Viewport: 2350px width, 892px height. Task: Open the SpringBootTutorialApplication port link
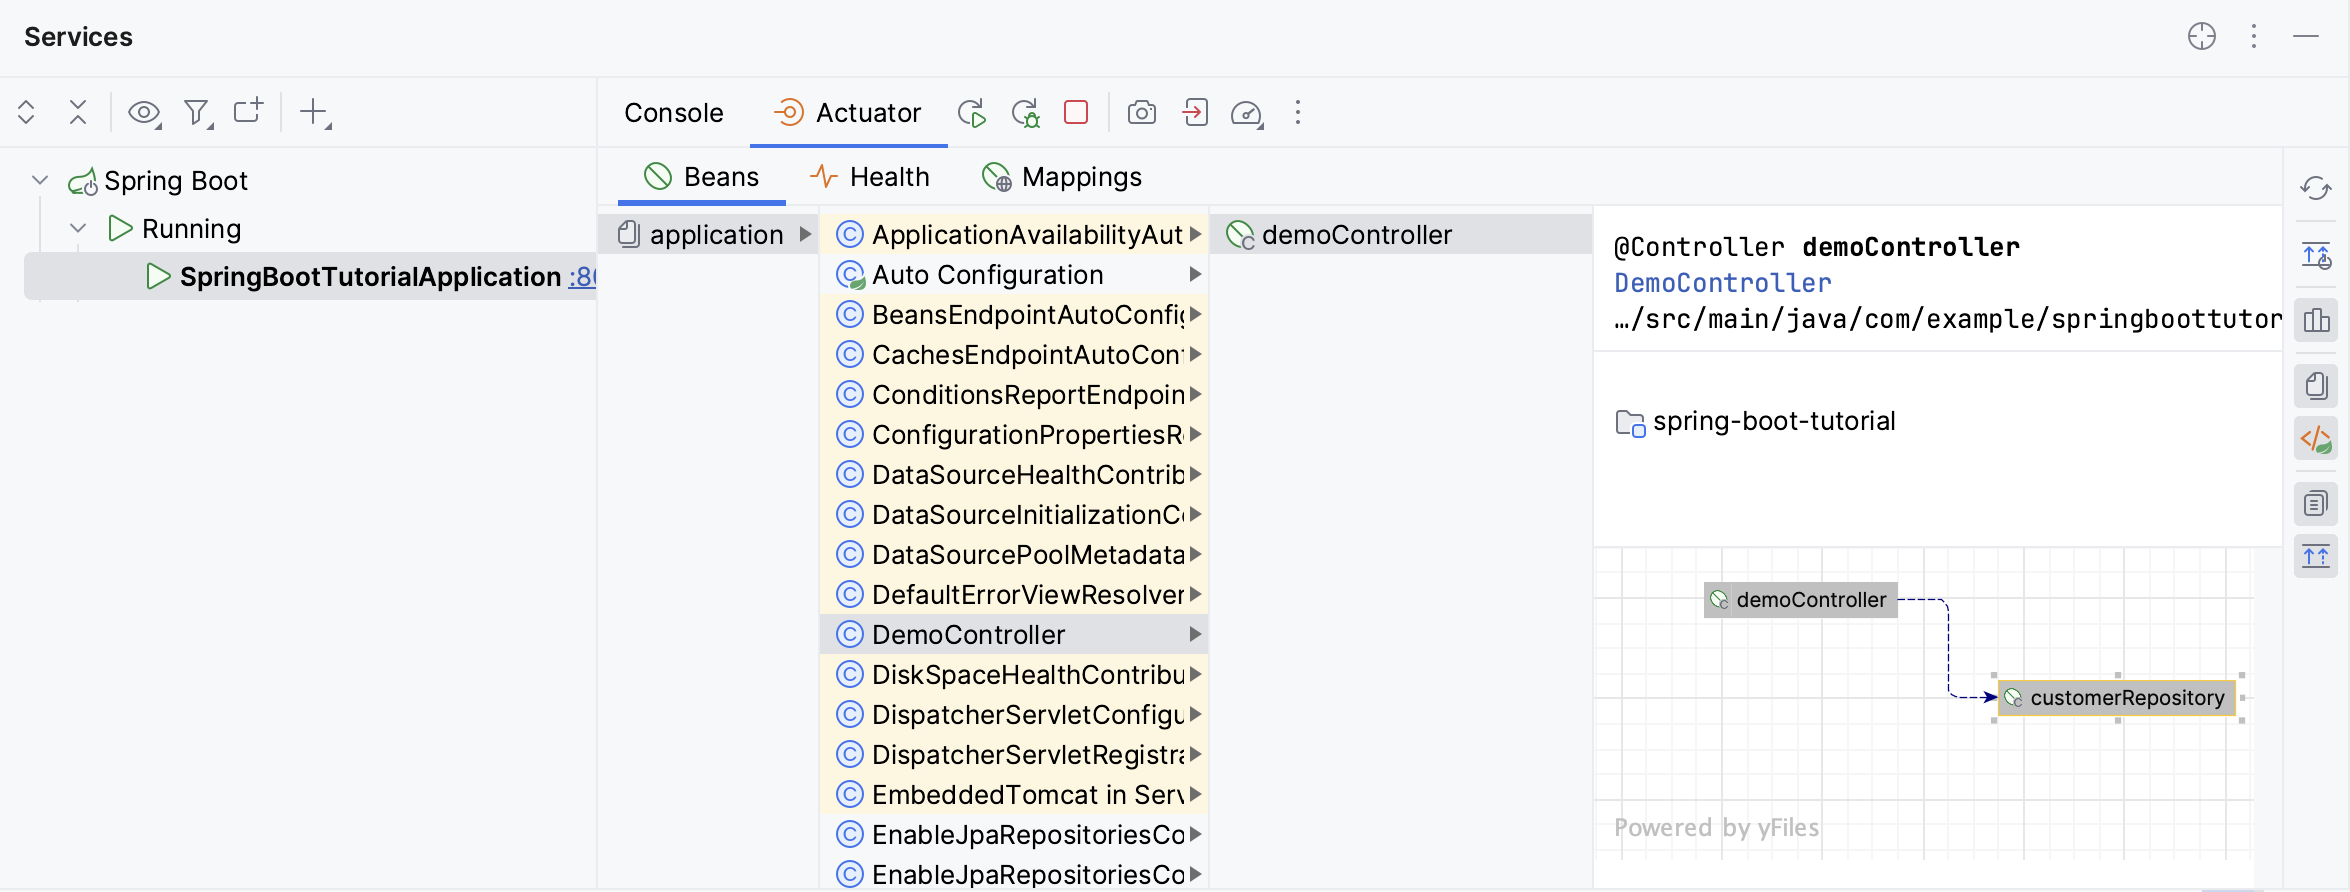582,276
